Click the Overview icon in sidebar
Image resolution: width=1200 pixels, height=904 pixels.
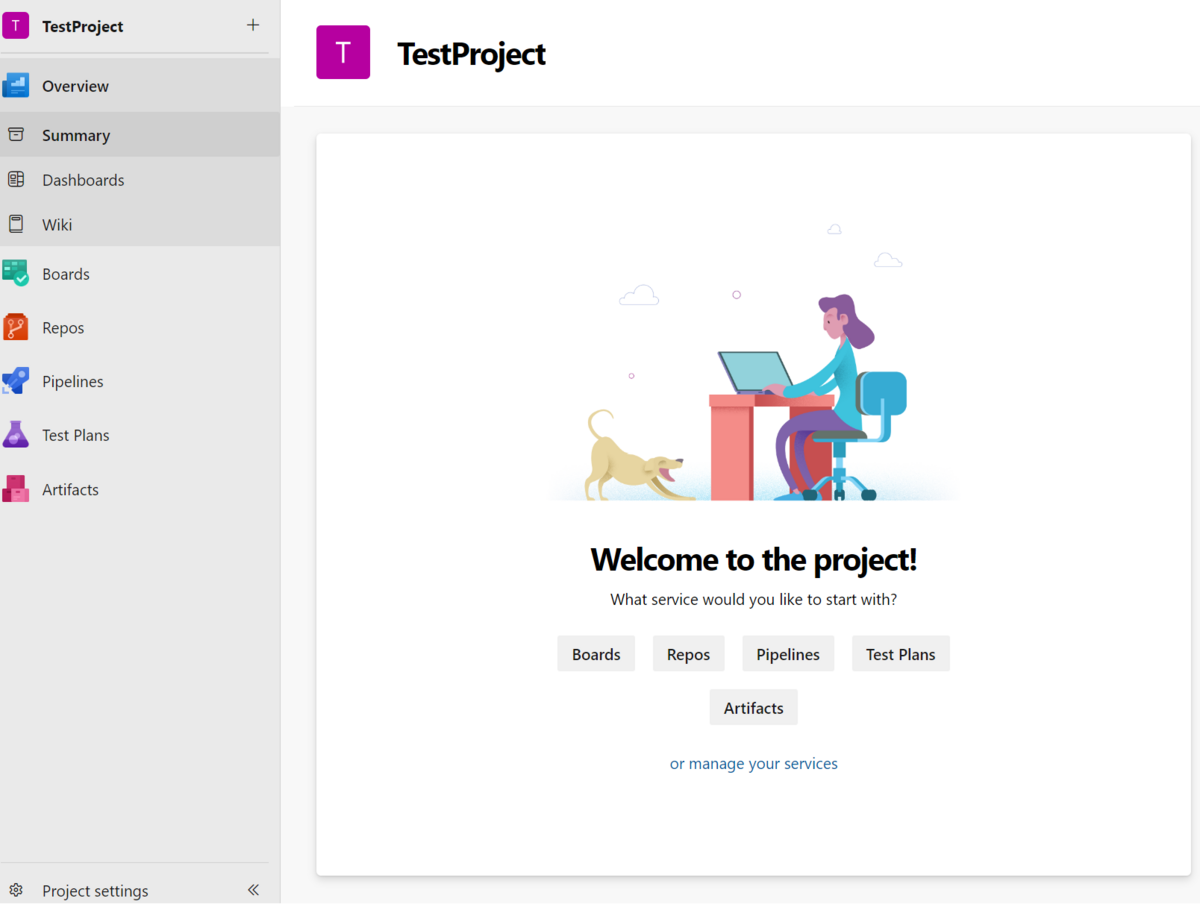coord(16,86)
